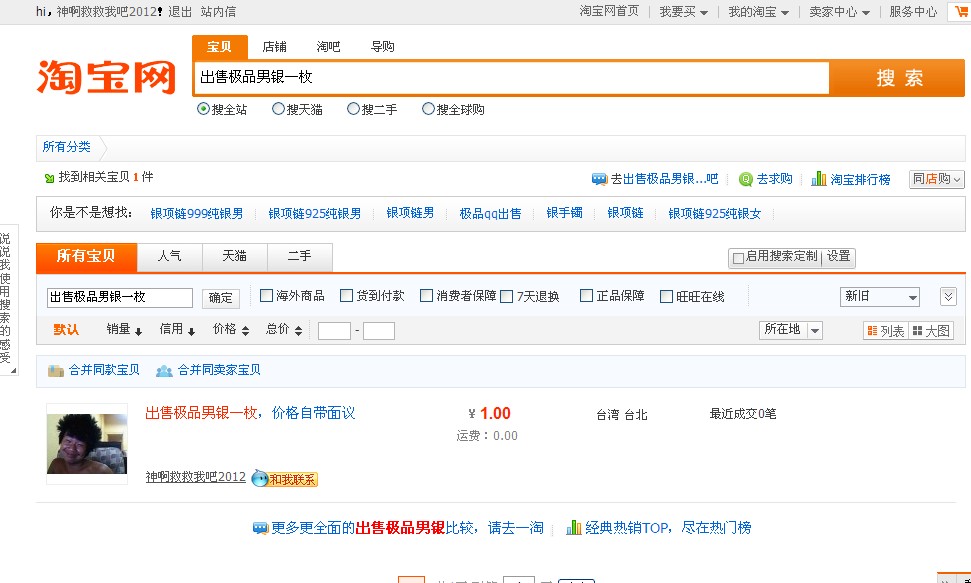Viewport: 971px width, 583px height.
Task: Switch to 大图 grid view
Action: pyautogui.click(x=931, y=331)
